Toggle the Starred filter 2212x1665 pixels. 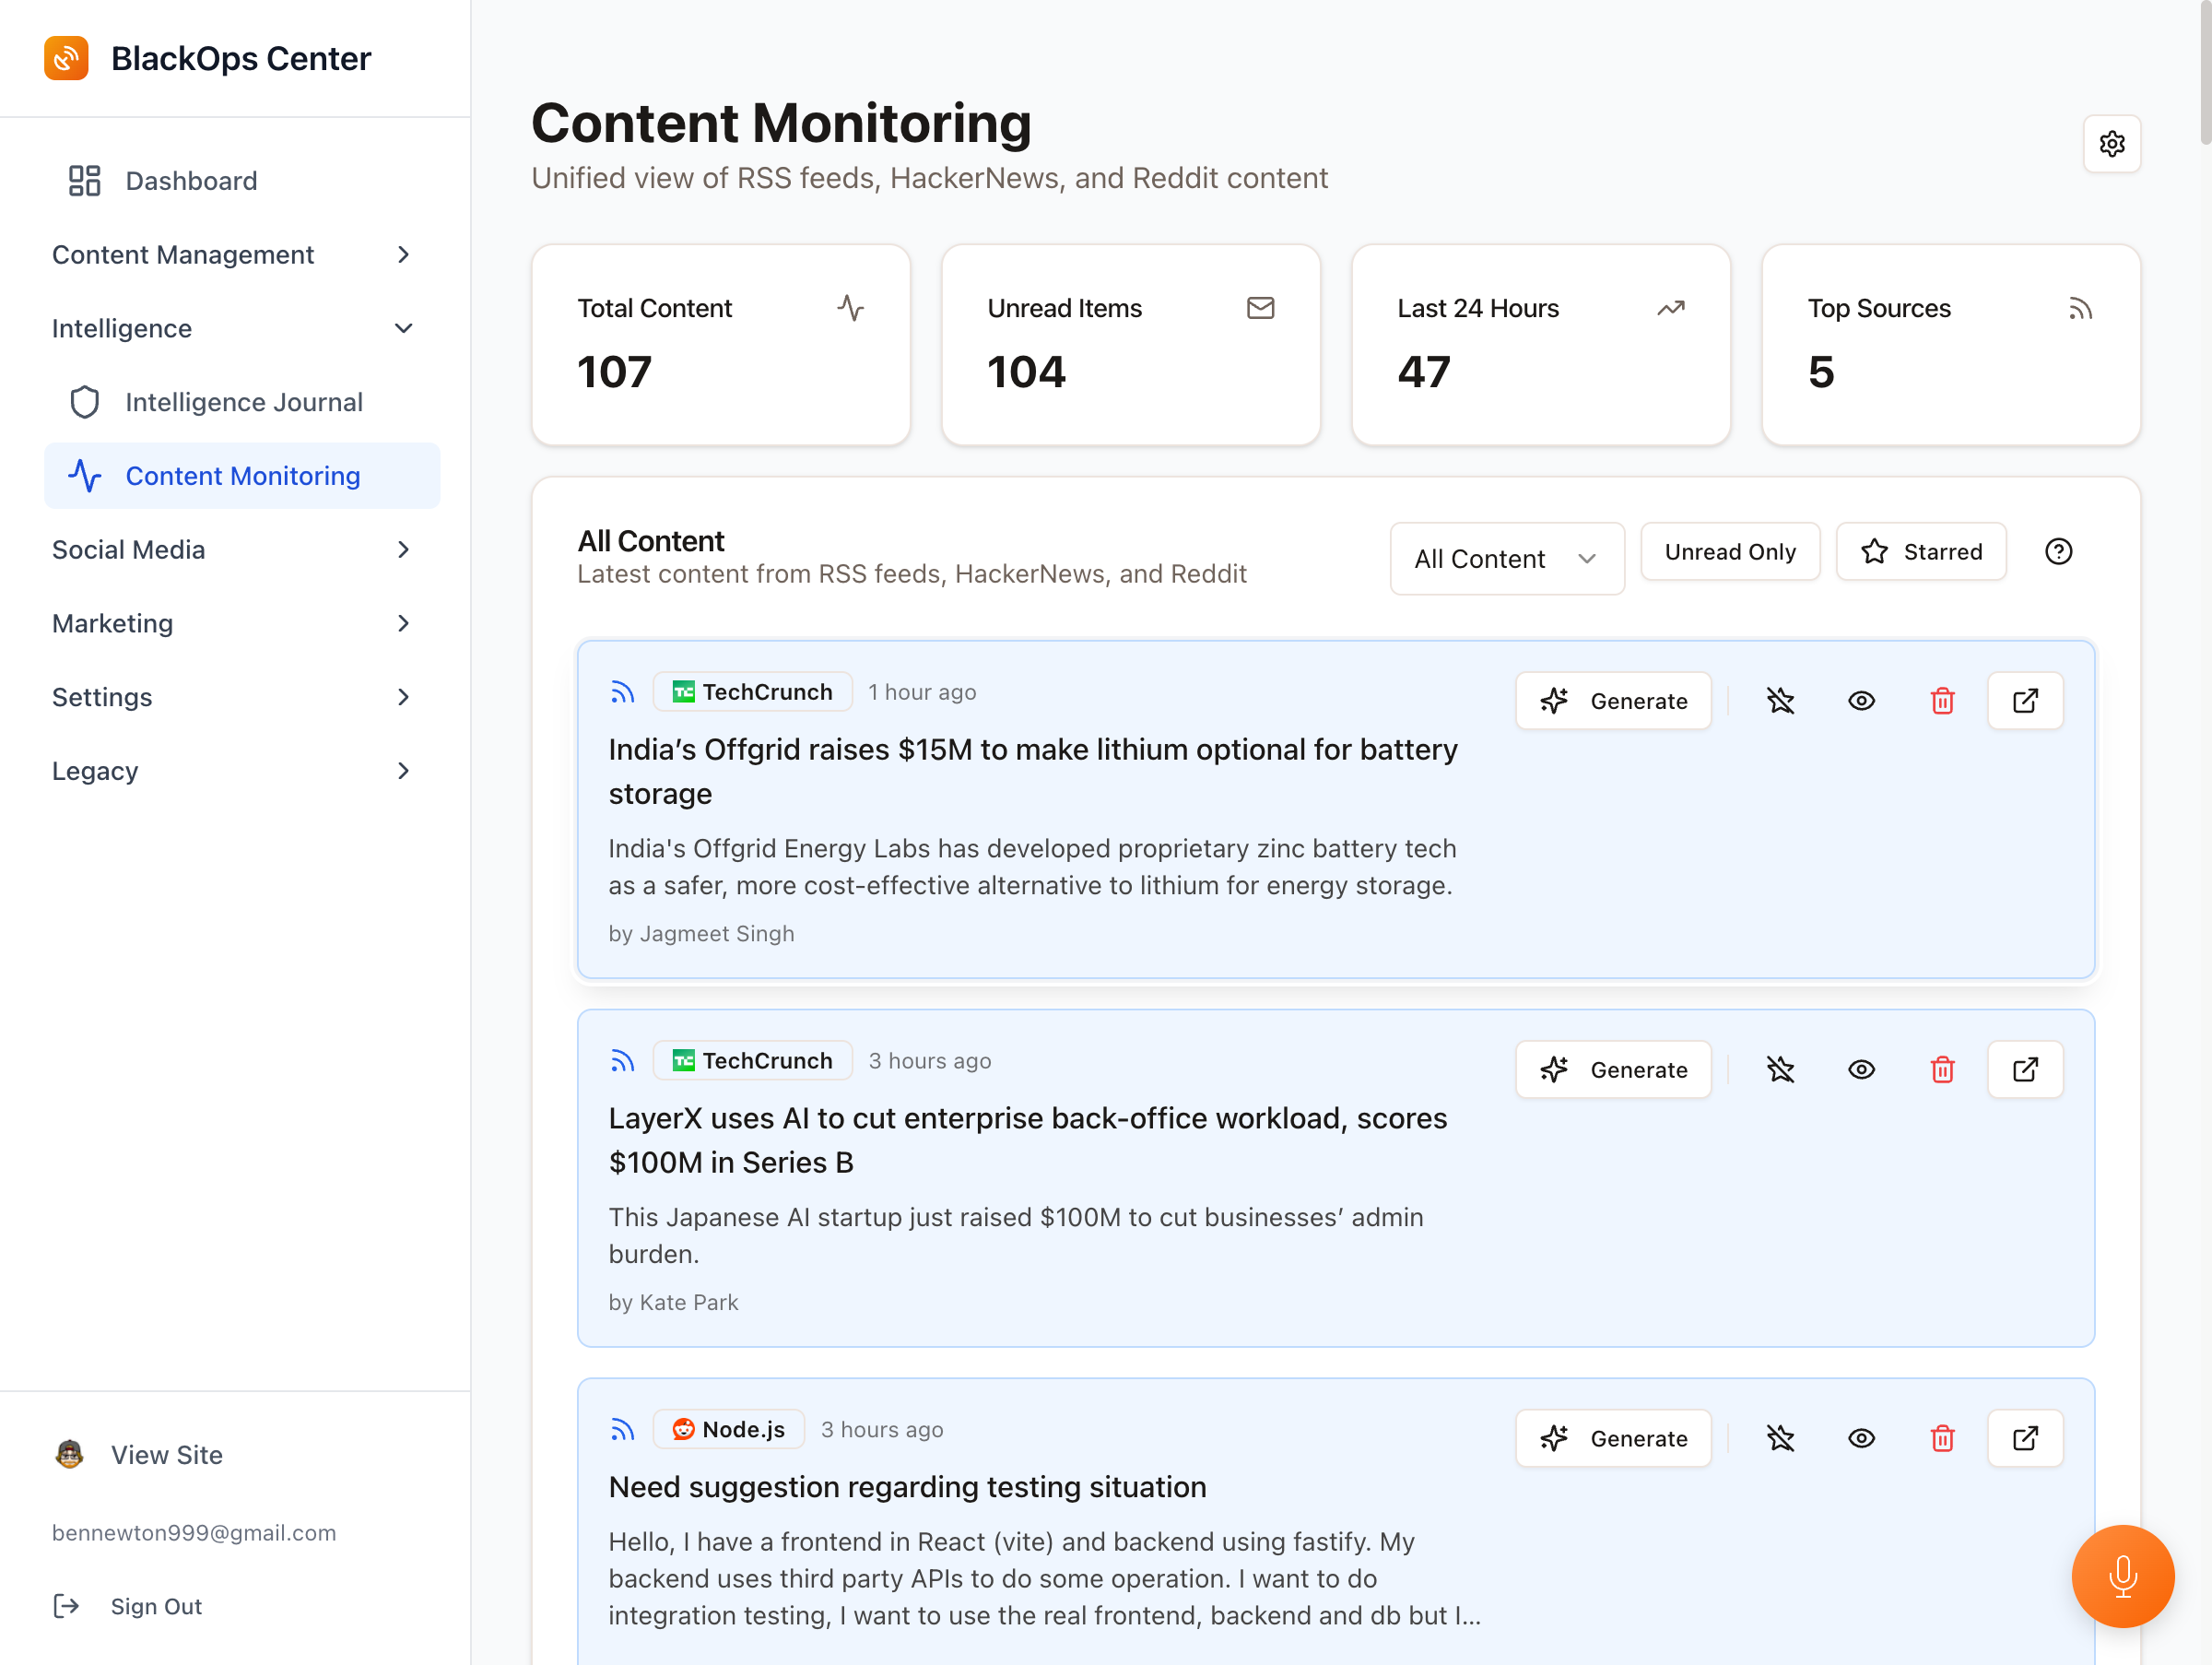1920,551
